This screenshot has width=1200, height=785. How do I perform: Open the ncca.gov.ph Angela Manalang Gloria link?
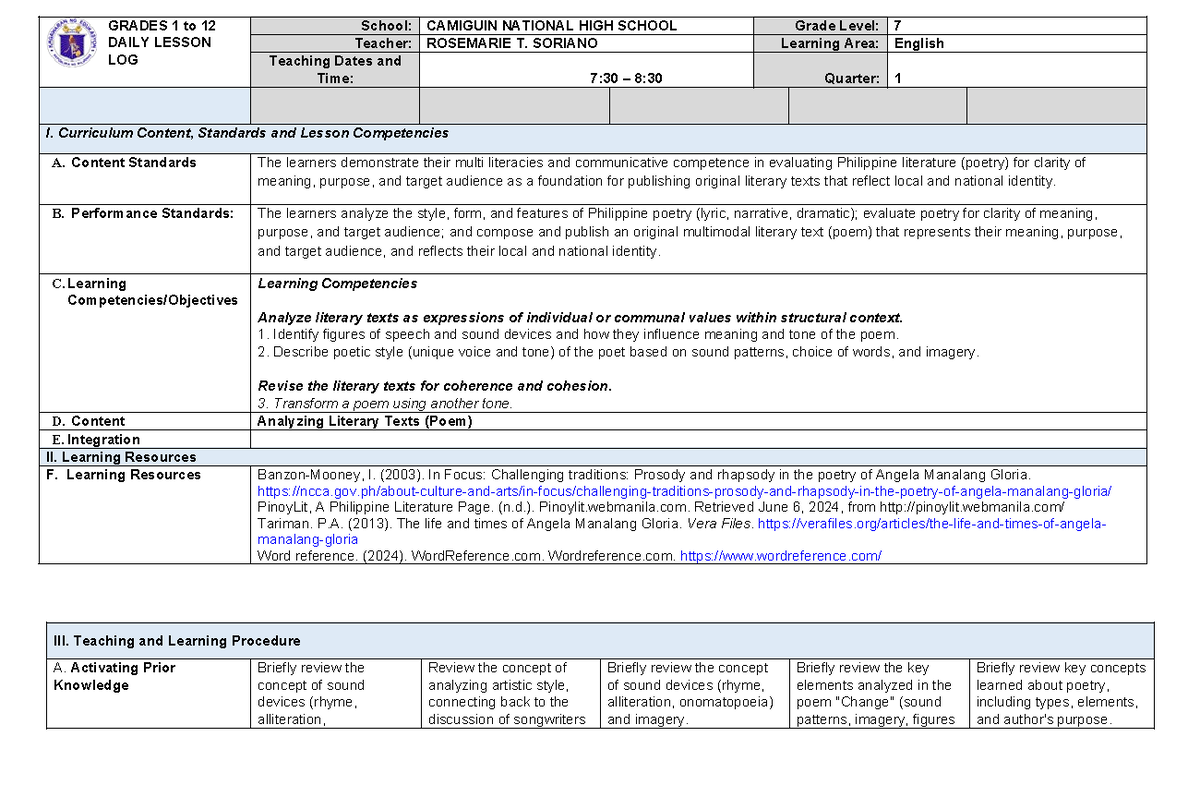(x=684, y=492)
